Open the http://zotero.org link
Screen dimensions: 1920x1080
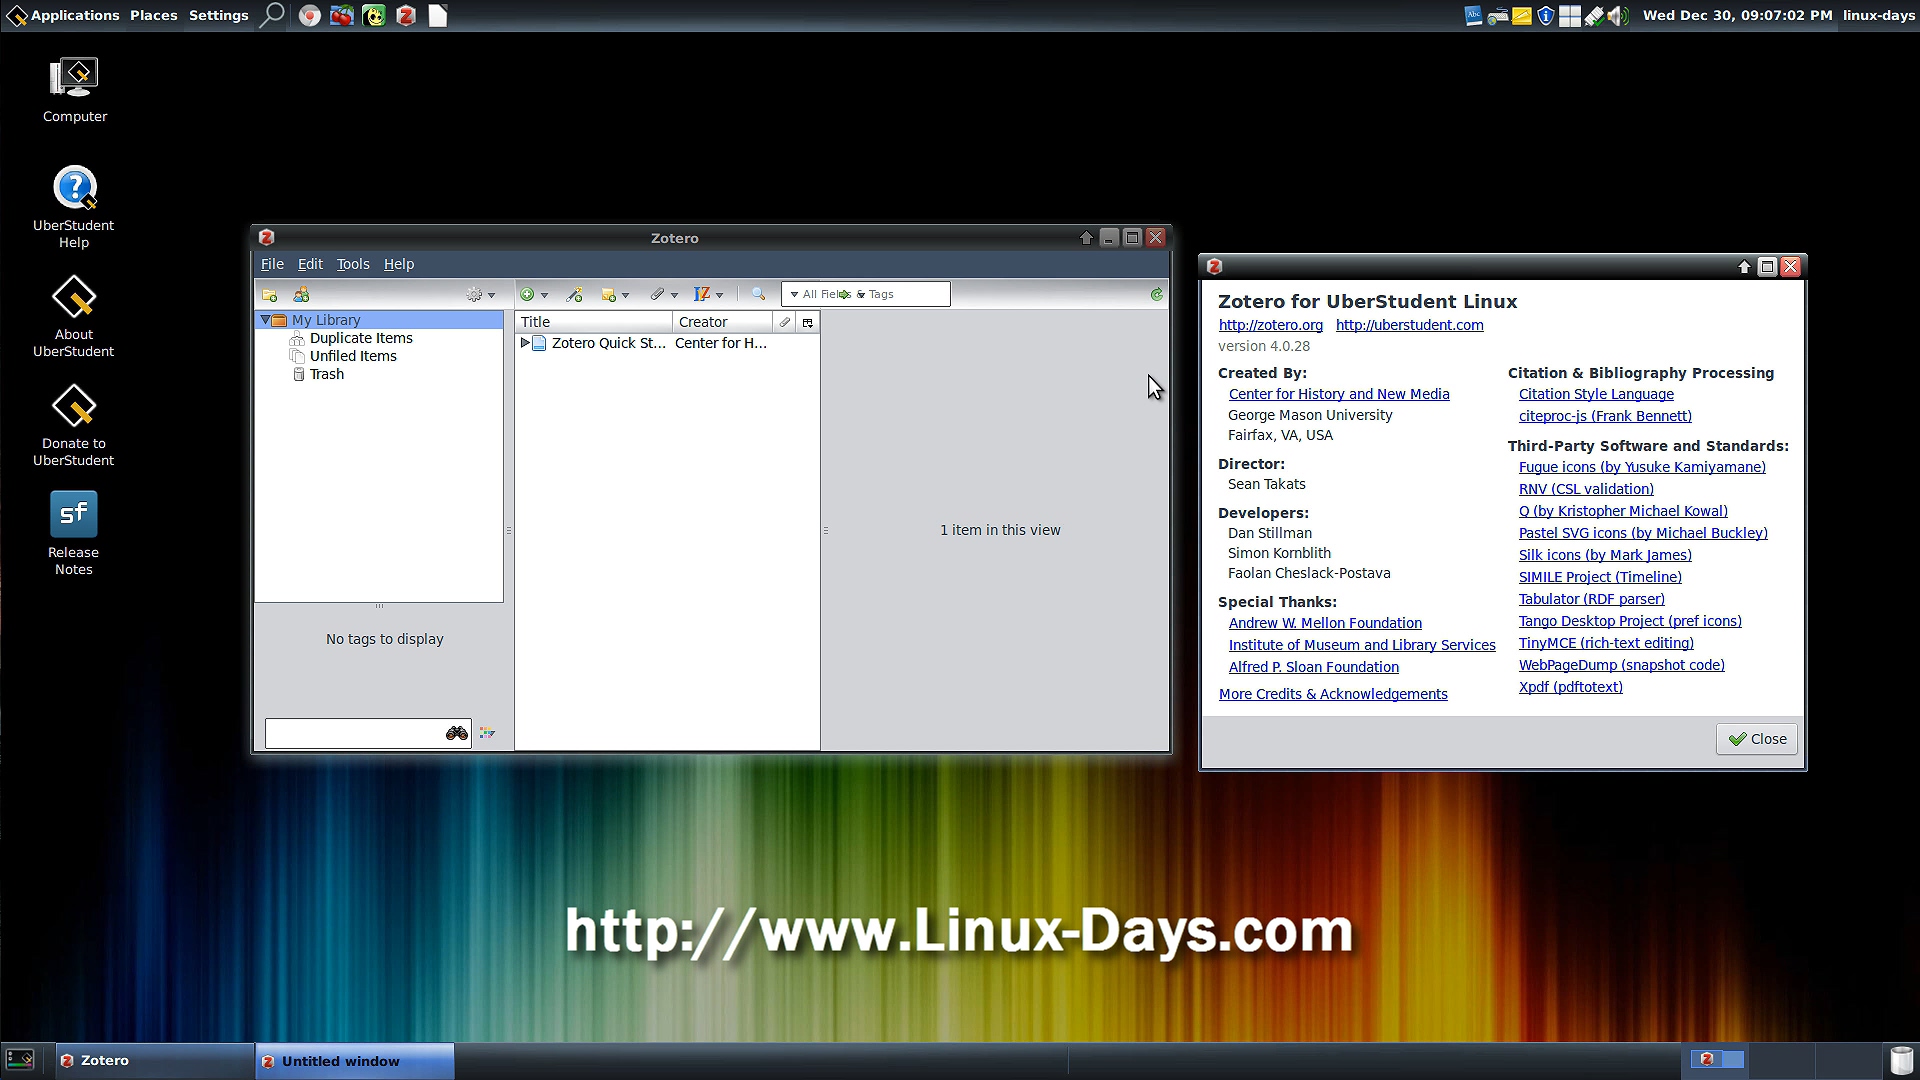coord(1270,325)
